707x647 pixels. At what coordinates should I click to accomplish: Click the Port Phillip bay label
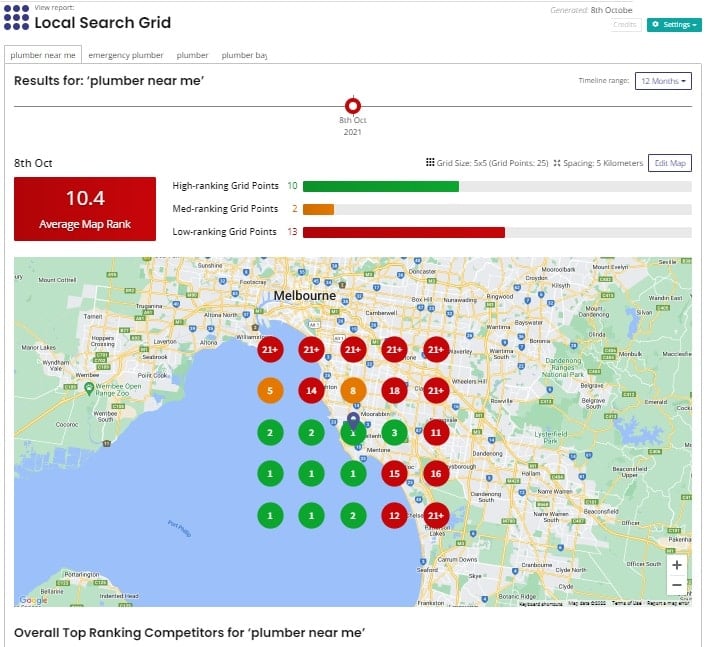[179, 528]
